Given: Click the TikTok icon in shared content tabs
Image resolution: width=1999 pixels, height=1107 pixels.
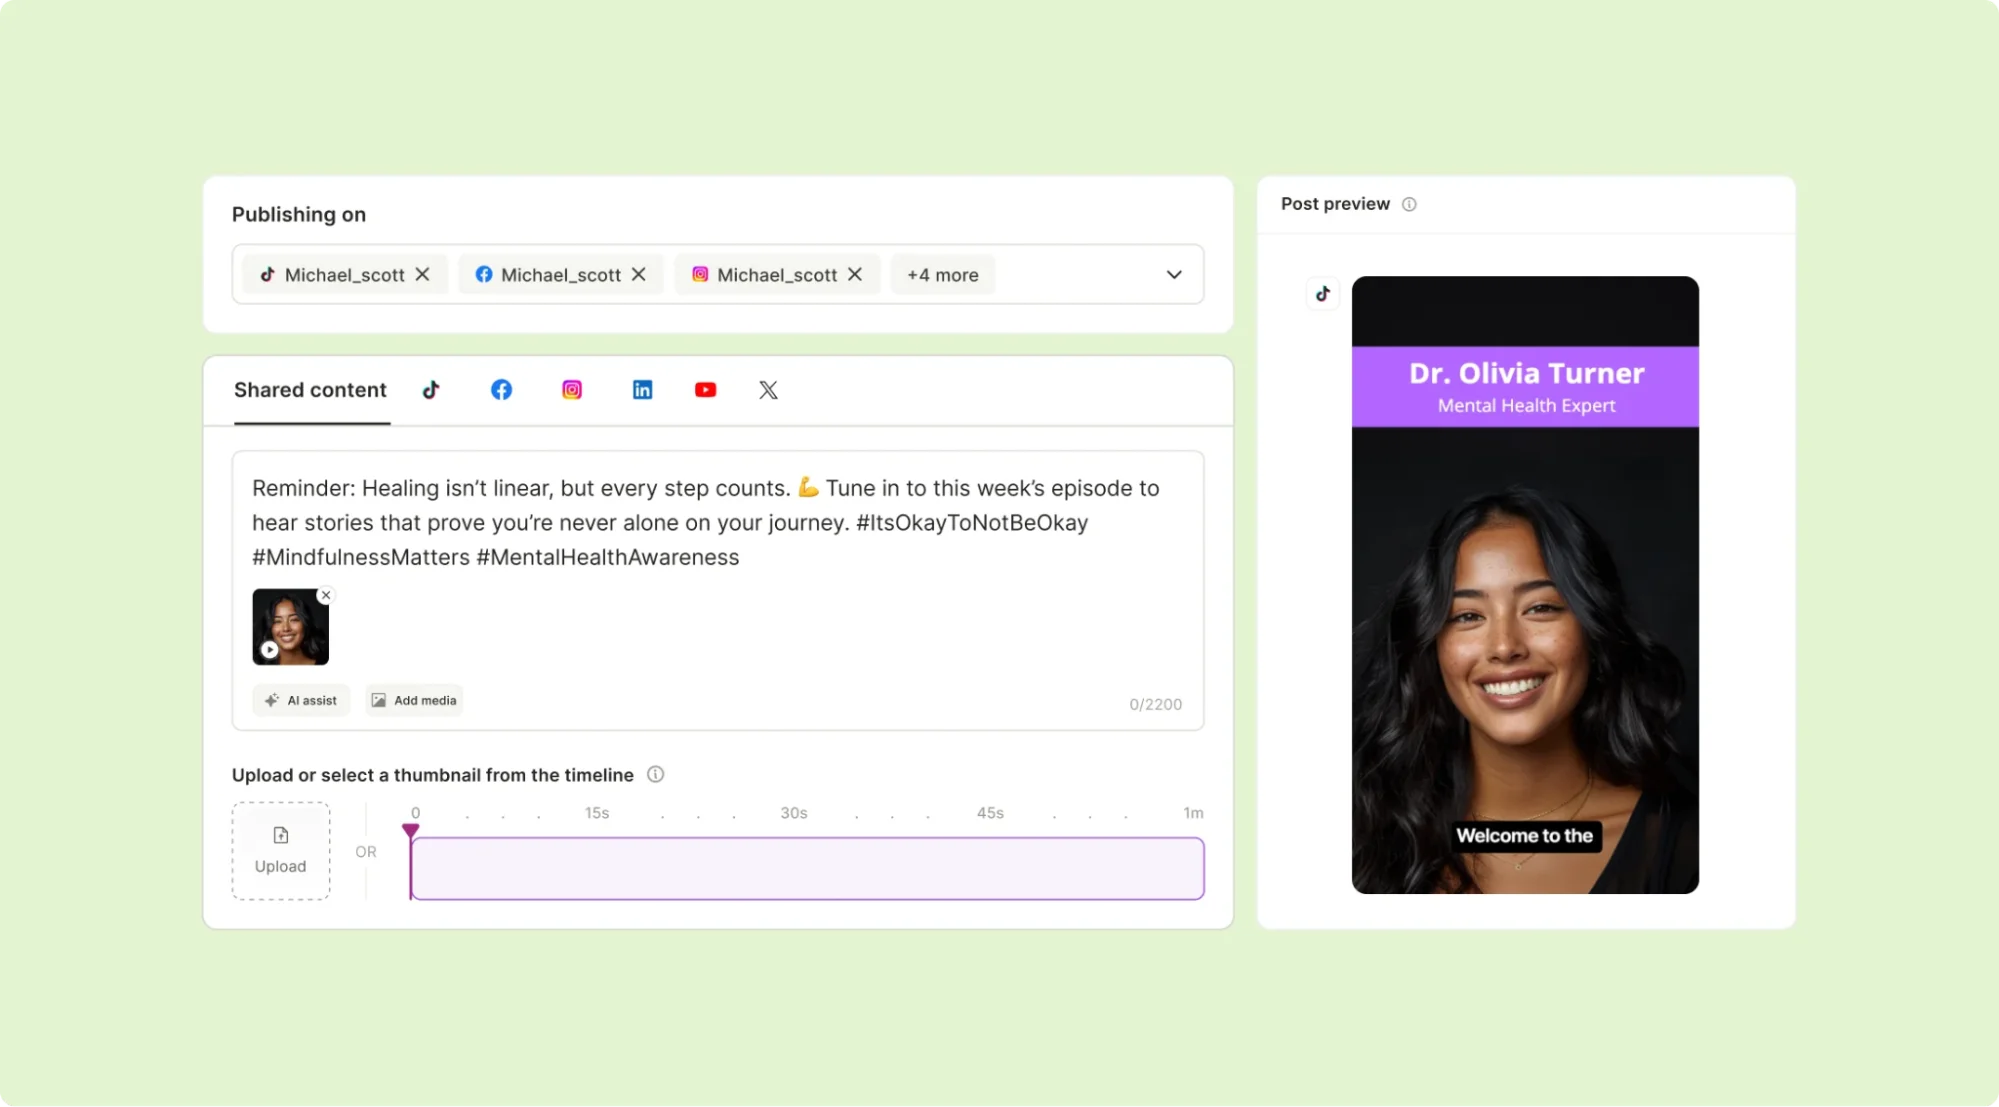Looking at the screenshot, I should point(431,390).
